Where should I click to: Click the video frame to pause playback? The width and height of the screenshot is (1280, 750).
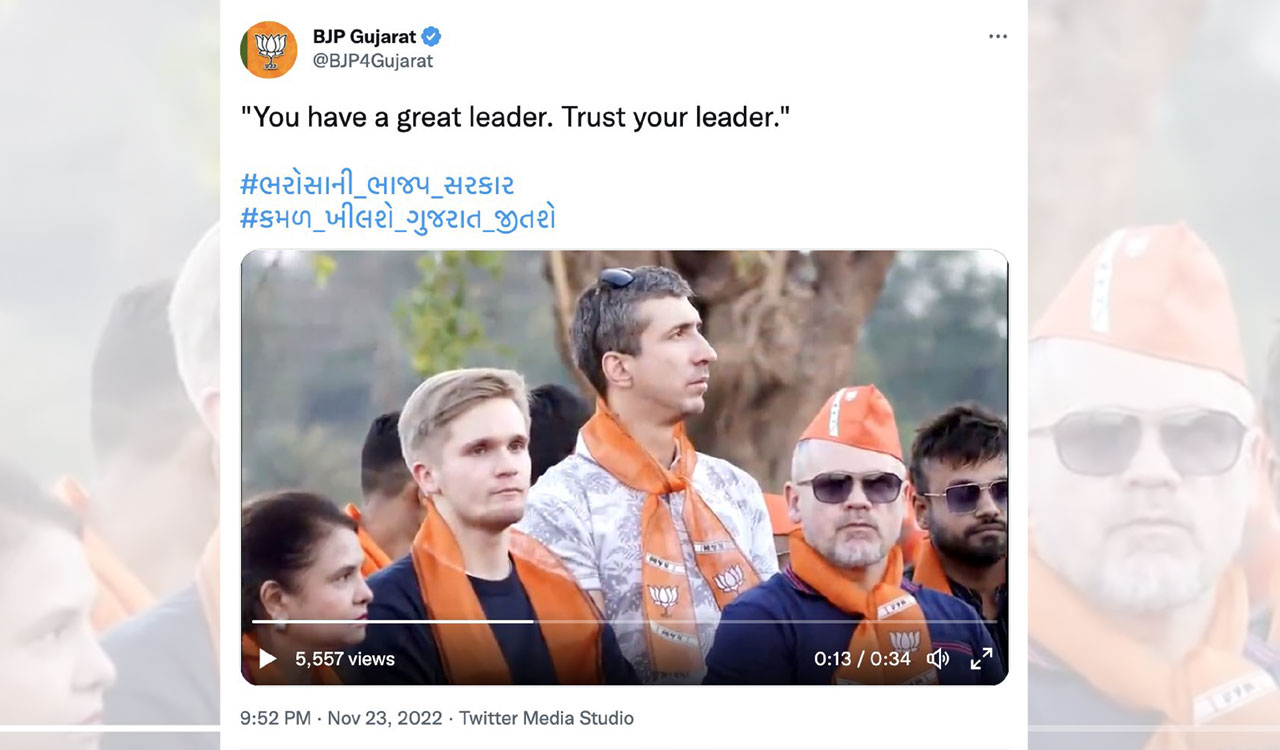628,430
